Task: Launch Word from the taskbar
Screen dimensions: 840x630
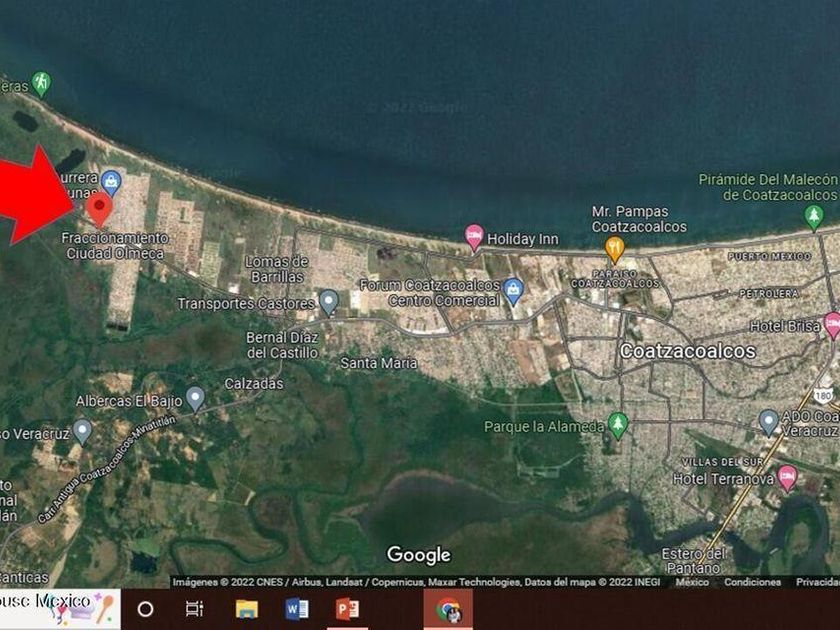Action: (x=297, y=609)
